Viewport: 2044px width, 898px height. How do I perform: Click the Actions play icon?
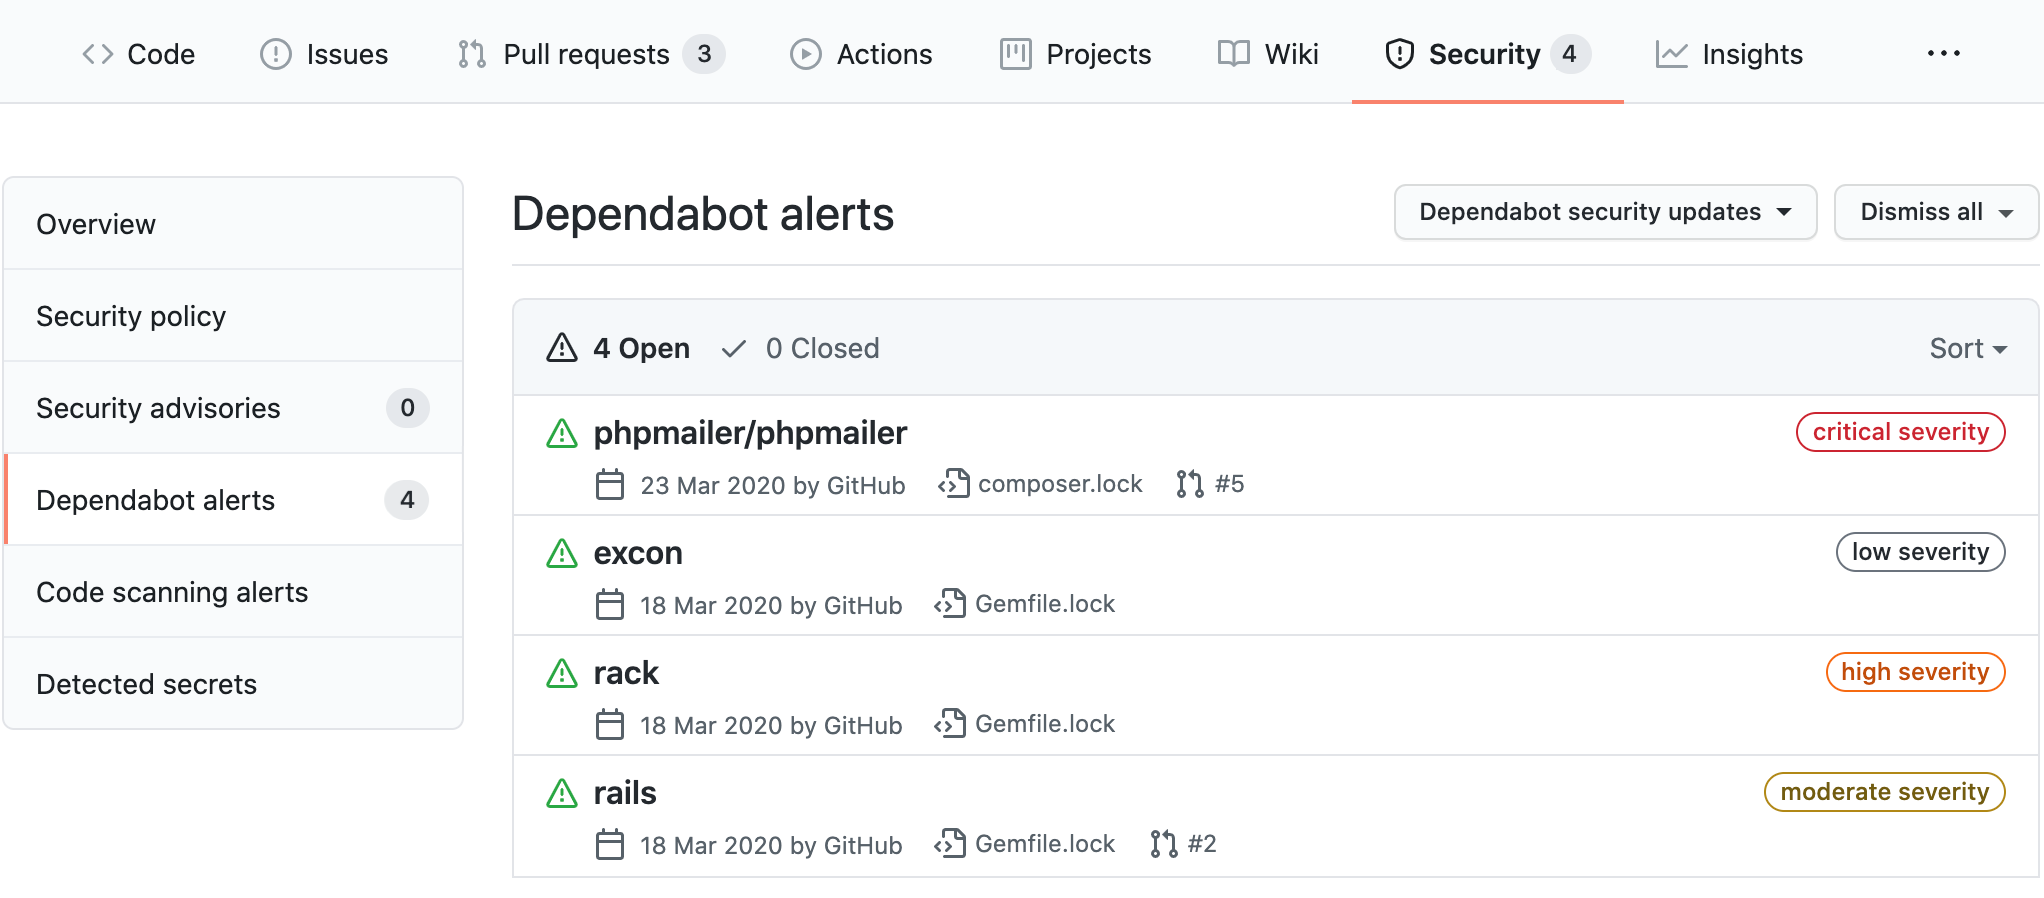pos(805,54)
